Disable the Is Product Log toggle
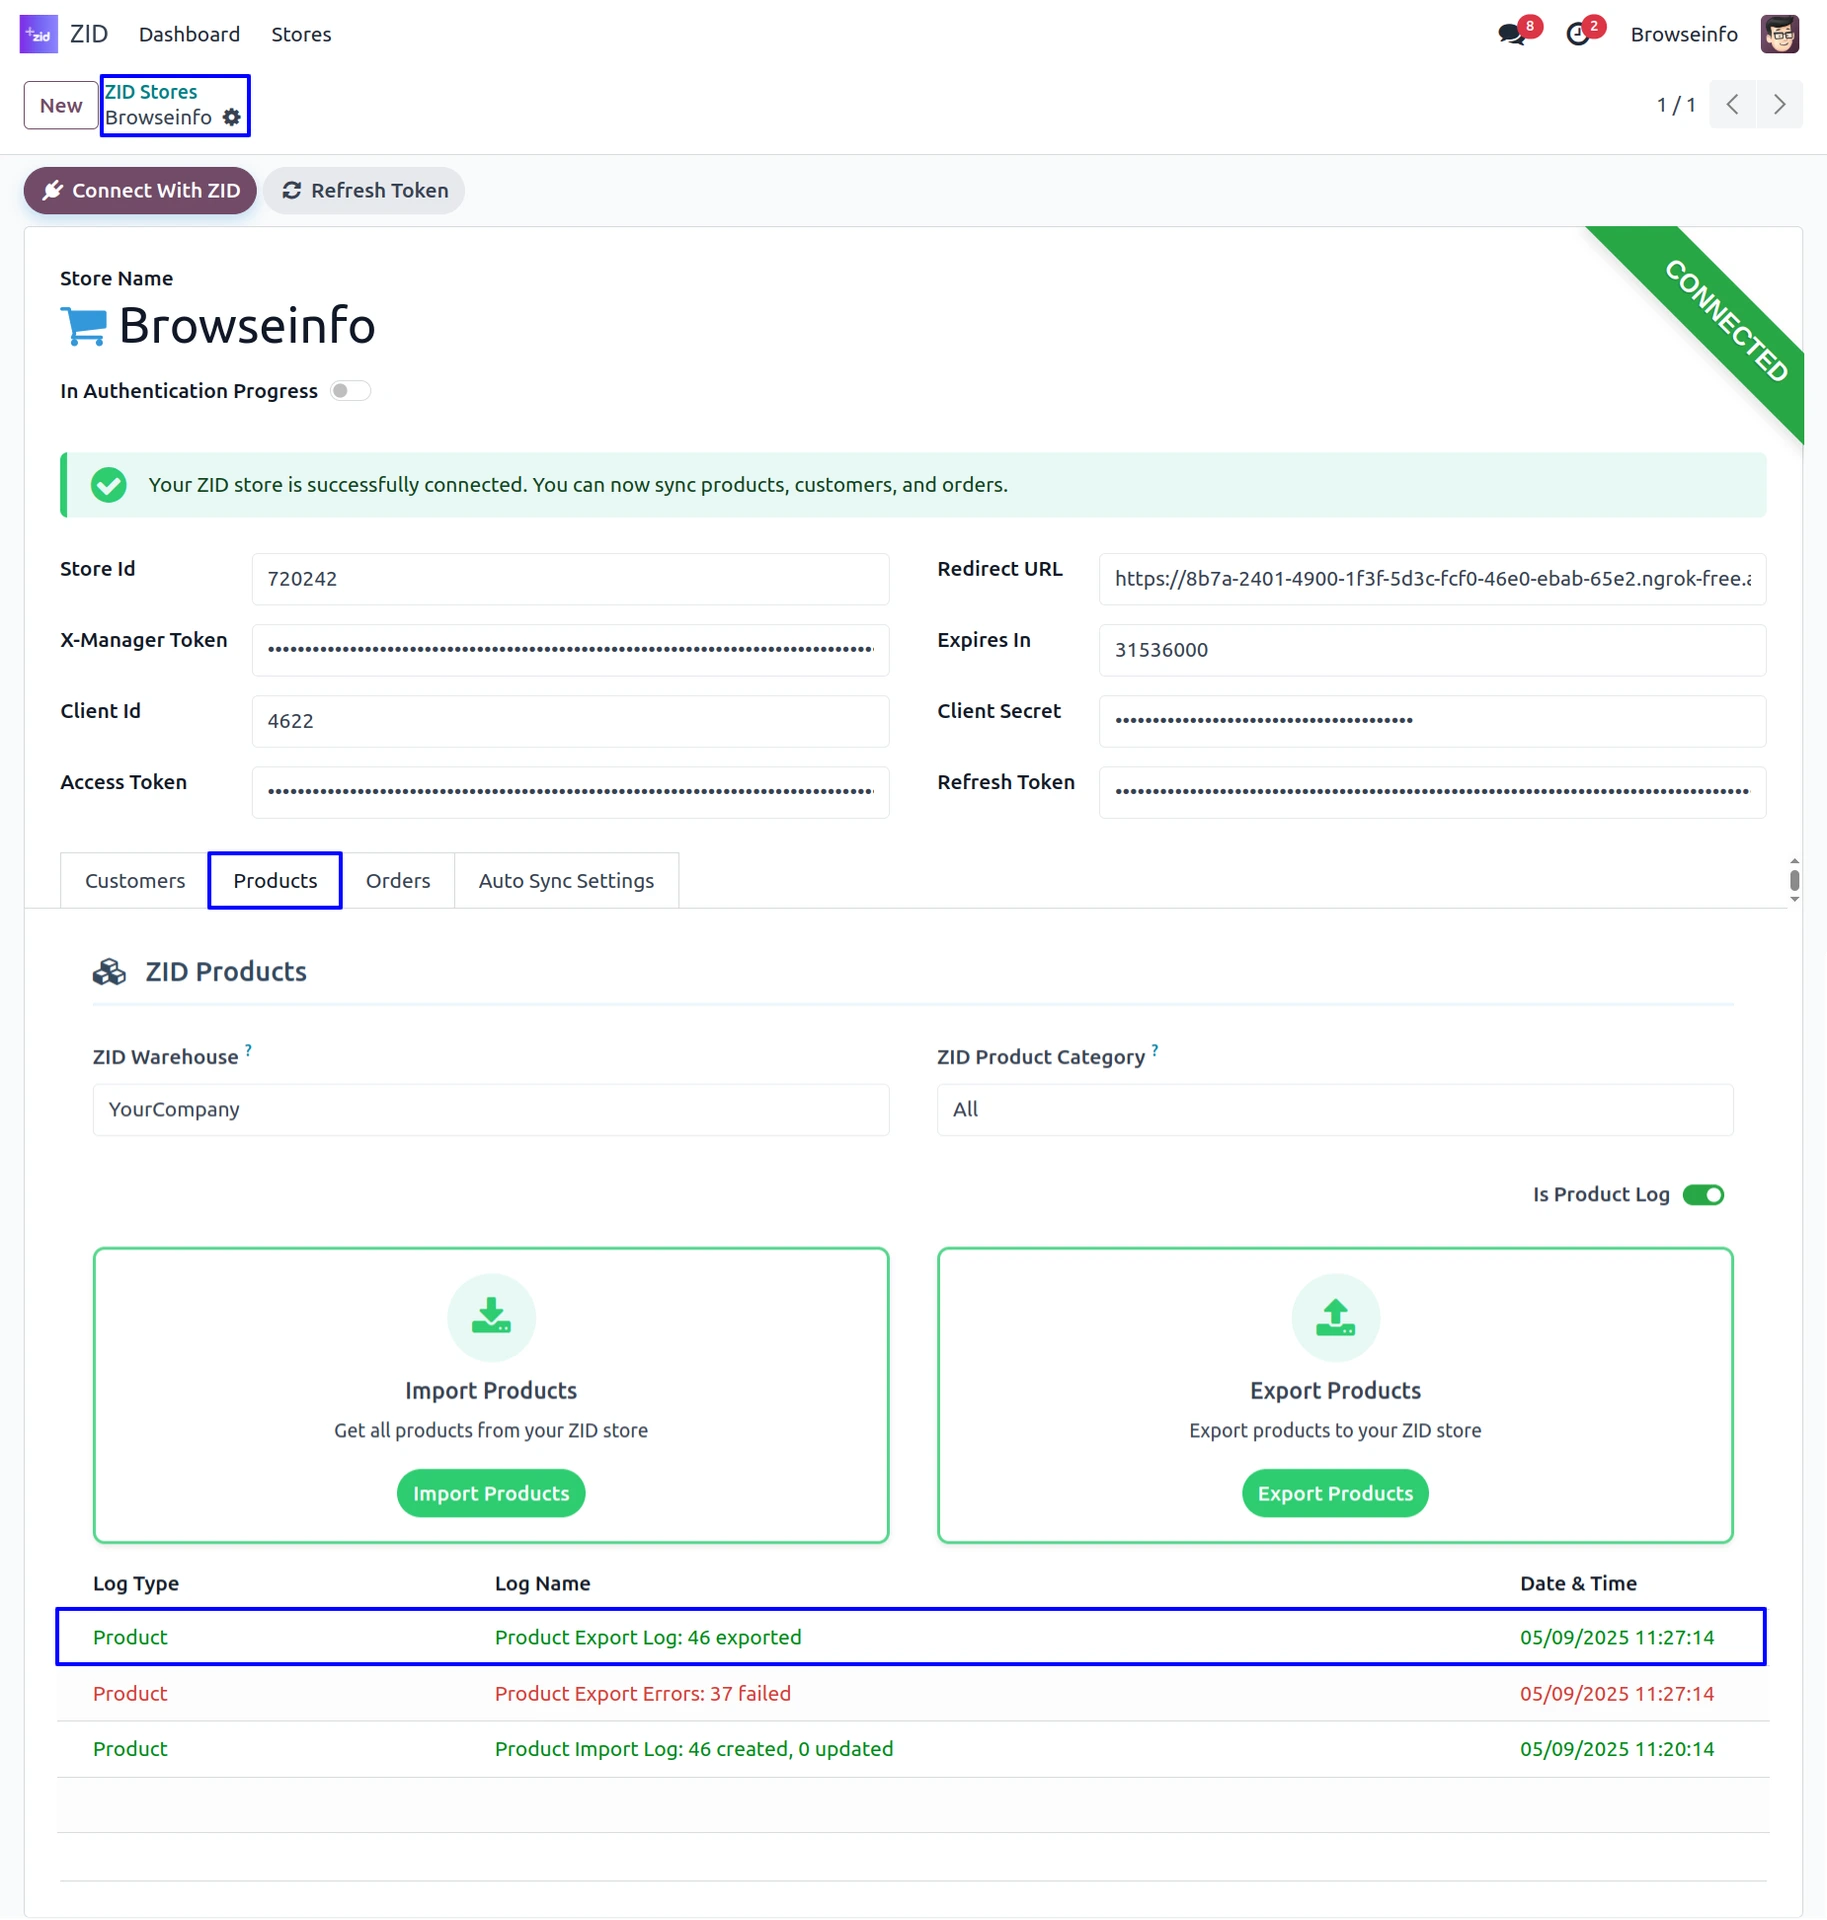Screen dimensions: 1827x1920 [x=1704, y=1195]
